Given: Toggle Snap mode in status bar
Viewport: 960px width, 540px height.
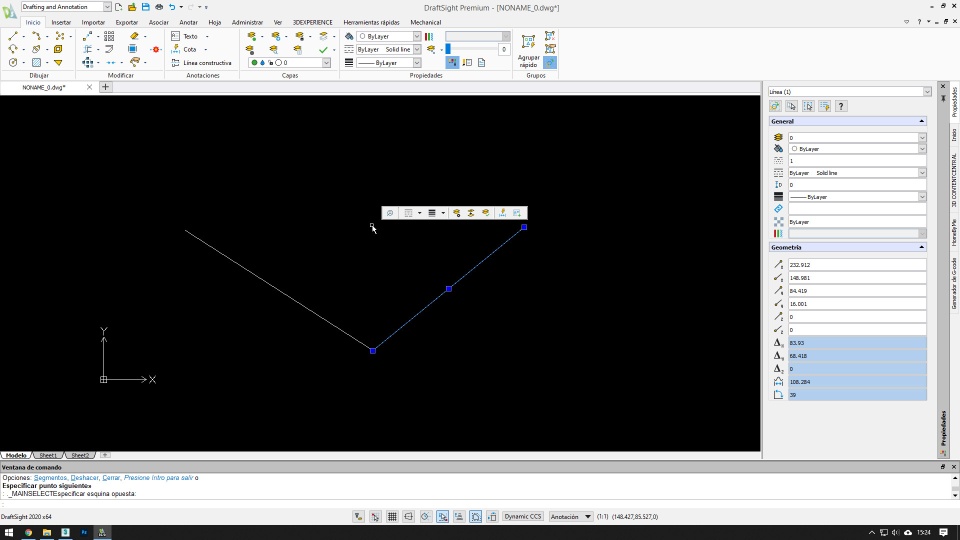Looking at the screenshot, I should [375, 517].
